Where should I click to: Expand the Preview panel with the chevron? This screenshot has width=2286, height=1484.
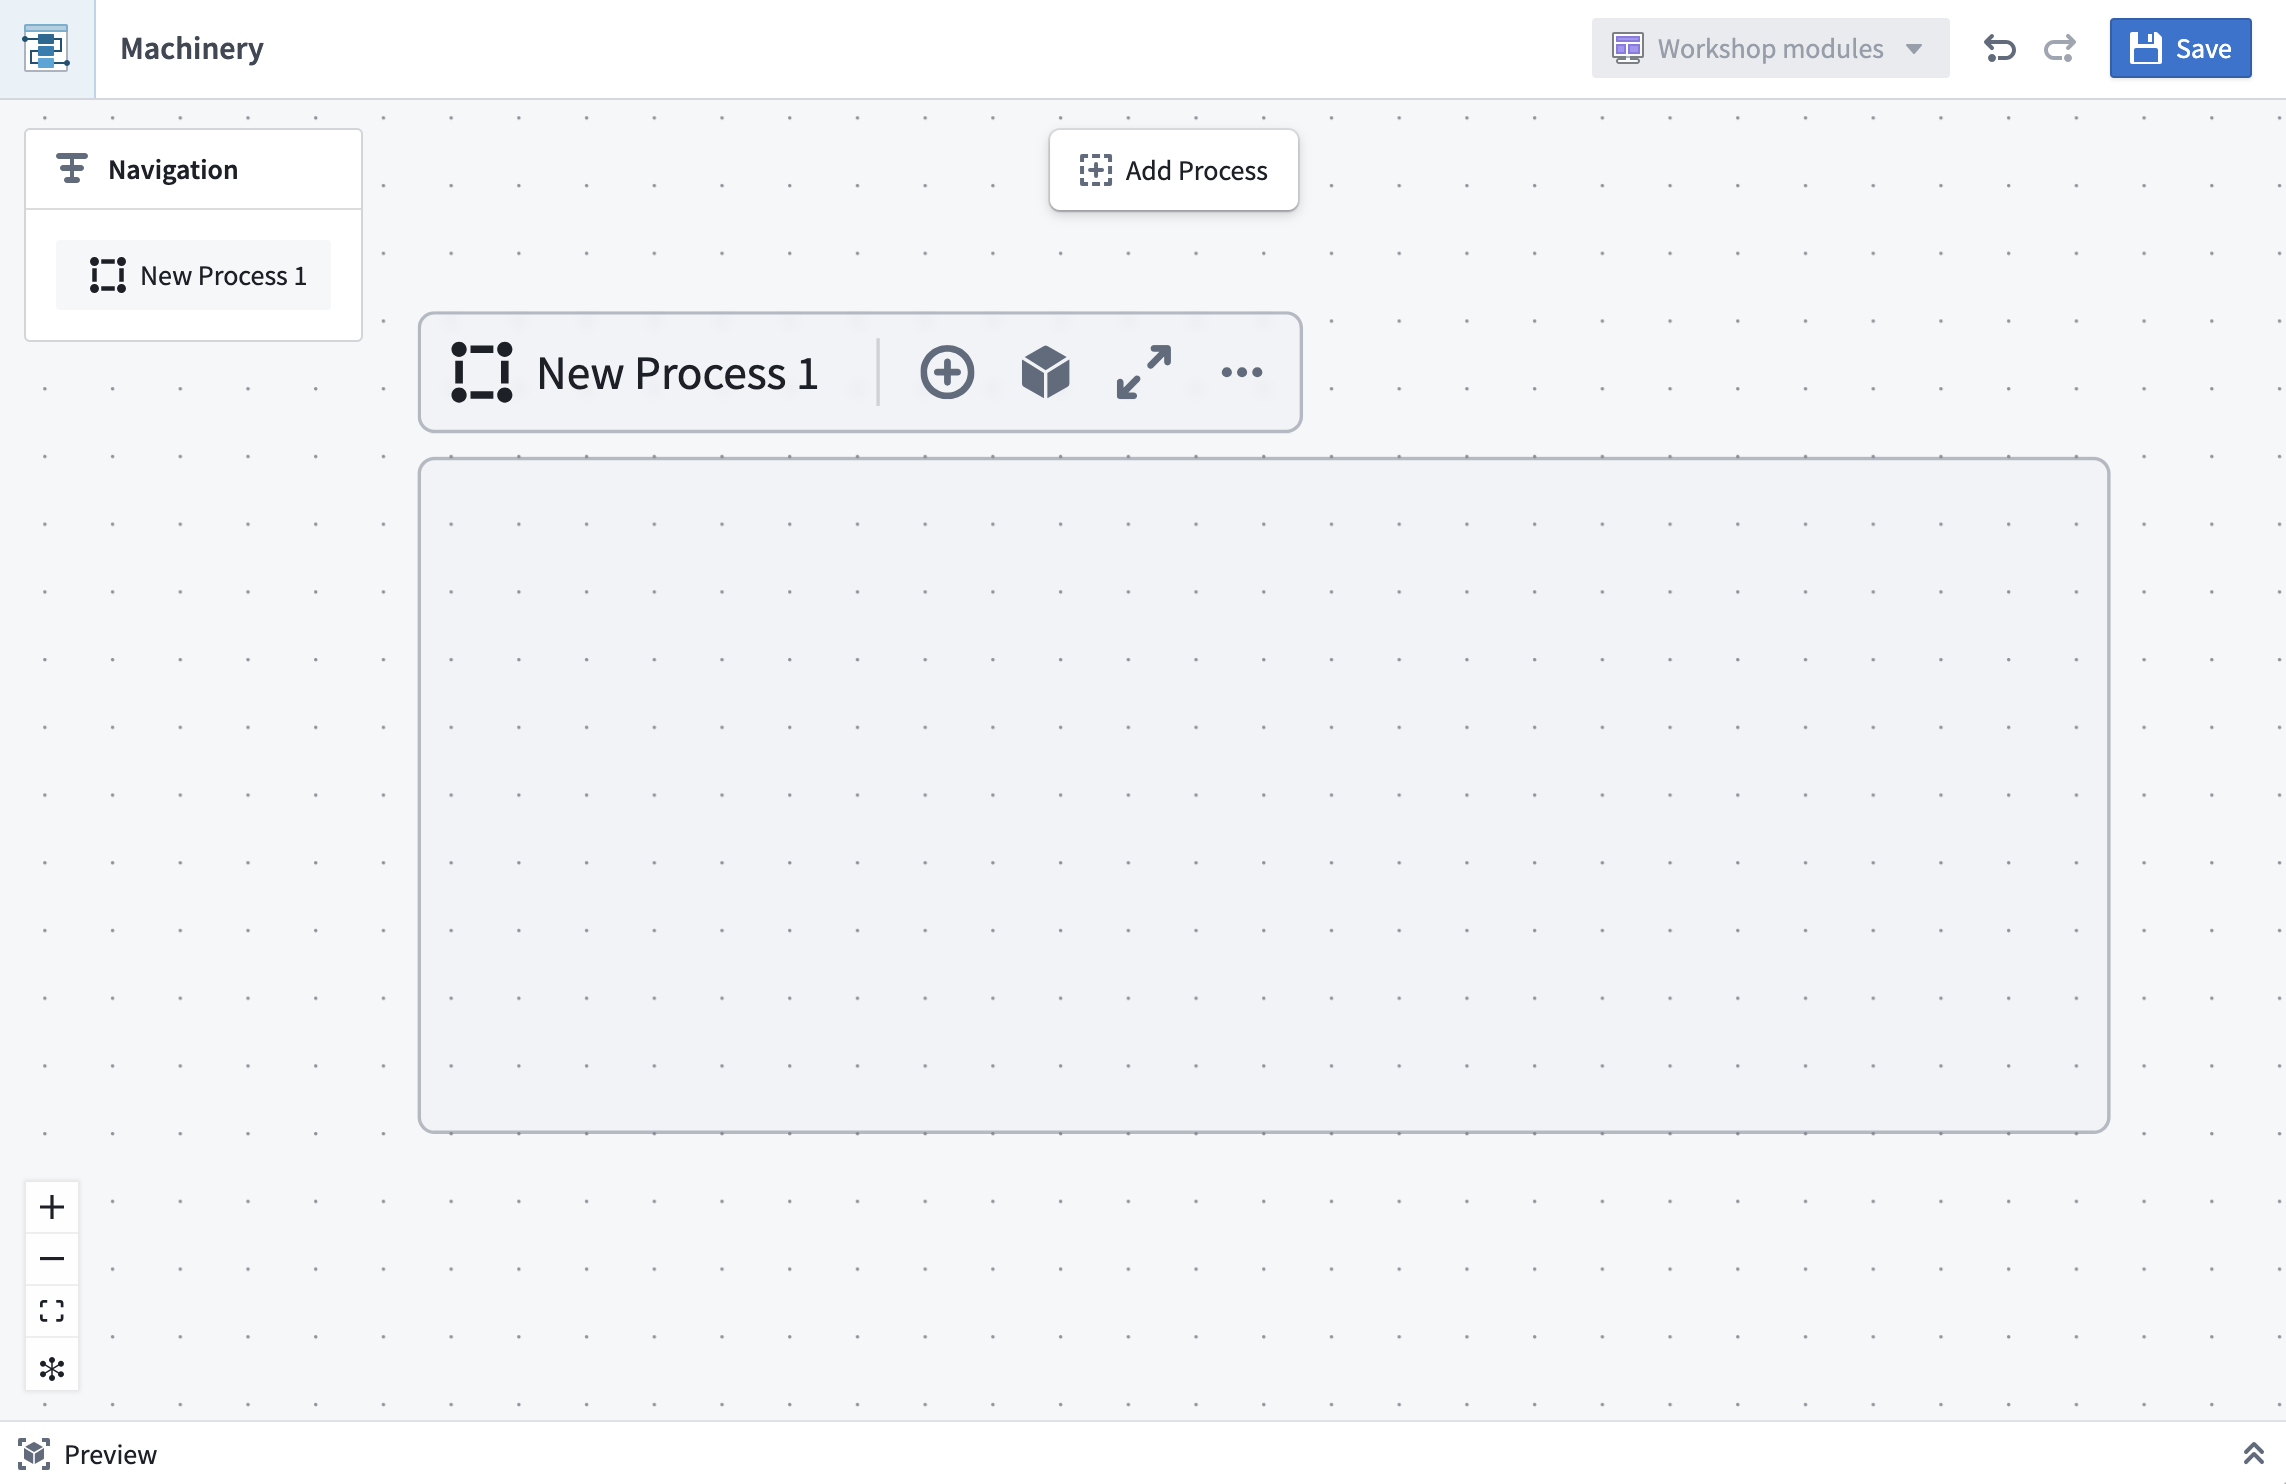pyautogui.click(x=2253, y=1455)
